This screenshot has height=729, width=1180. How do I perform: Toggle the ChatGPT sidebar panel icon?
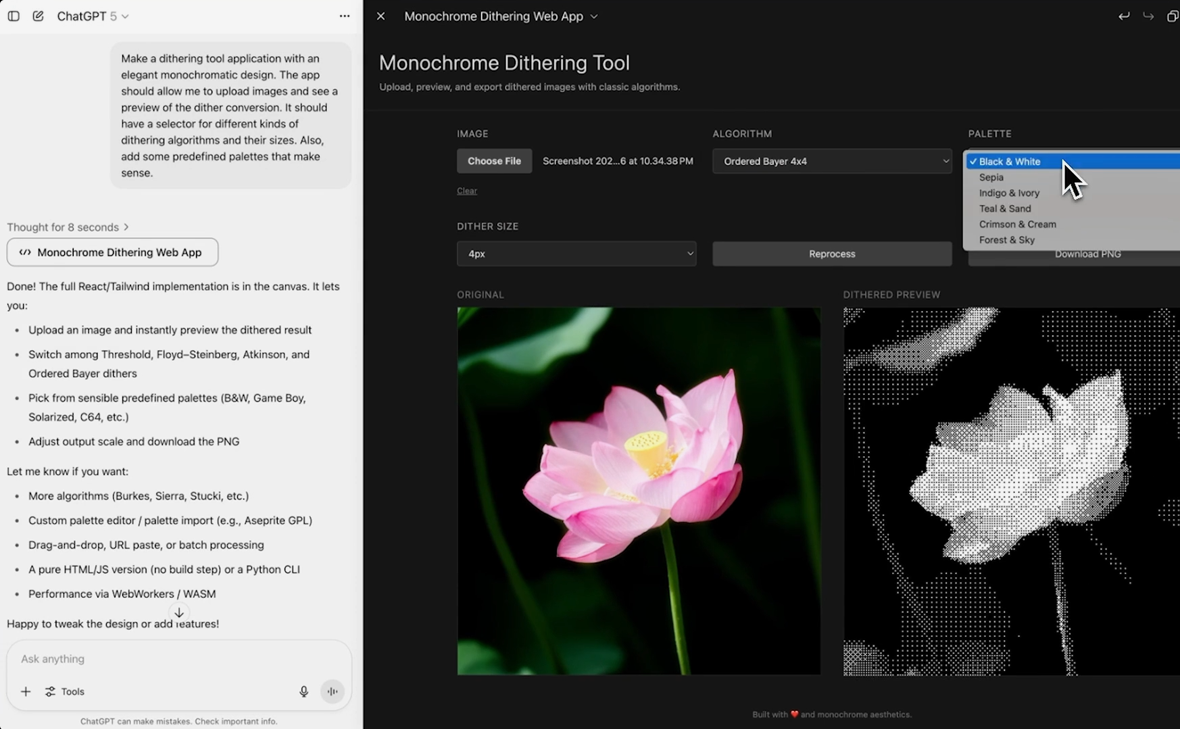pos(14,16)
